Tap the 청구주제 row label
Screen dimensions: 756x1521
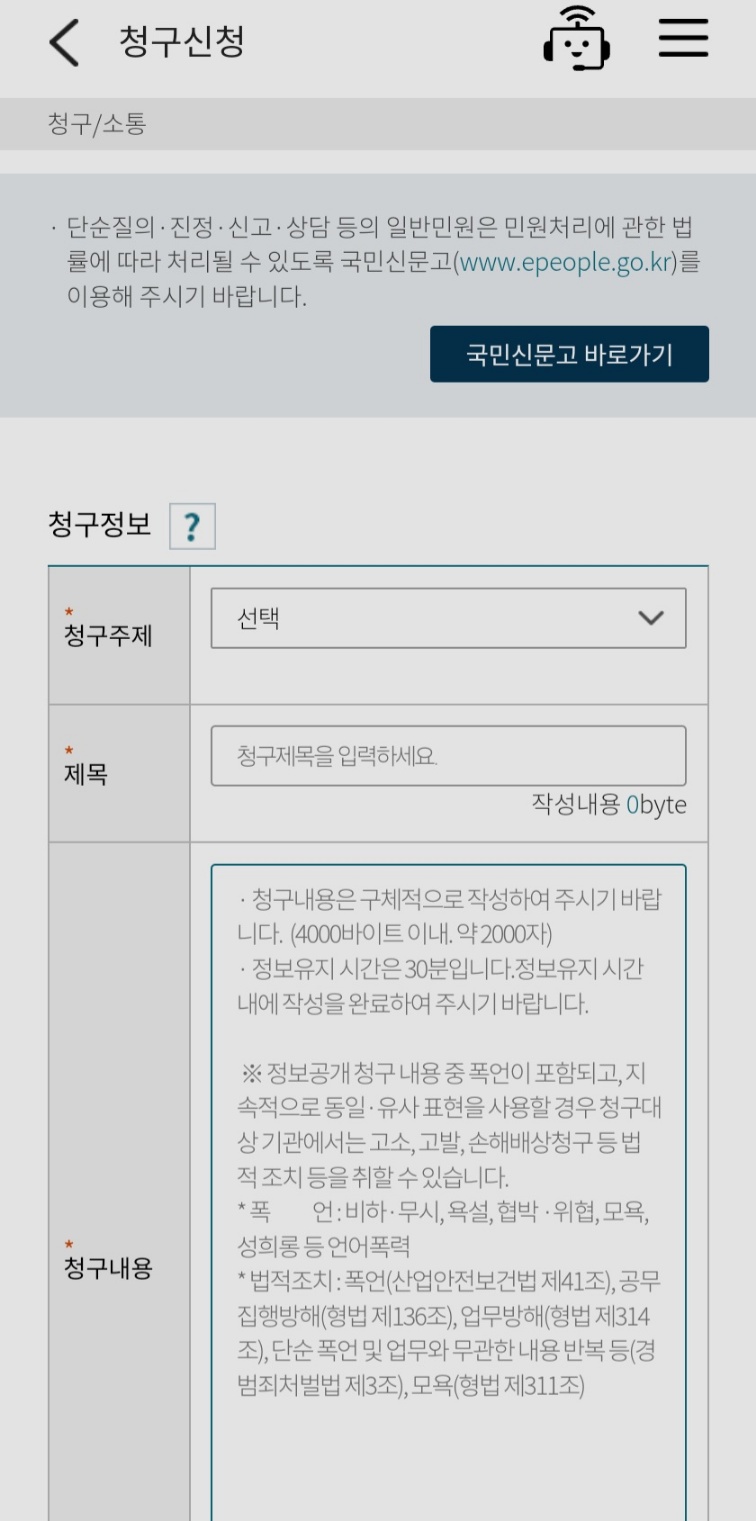(x=108, y=635)
